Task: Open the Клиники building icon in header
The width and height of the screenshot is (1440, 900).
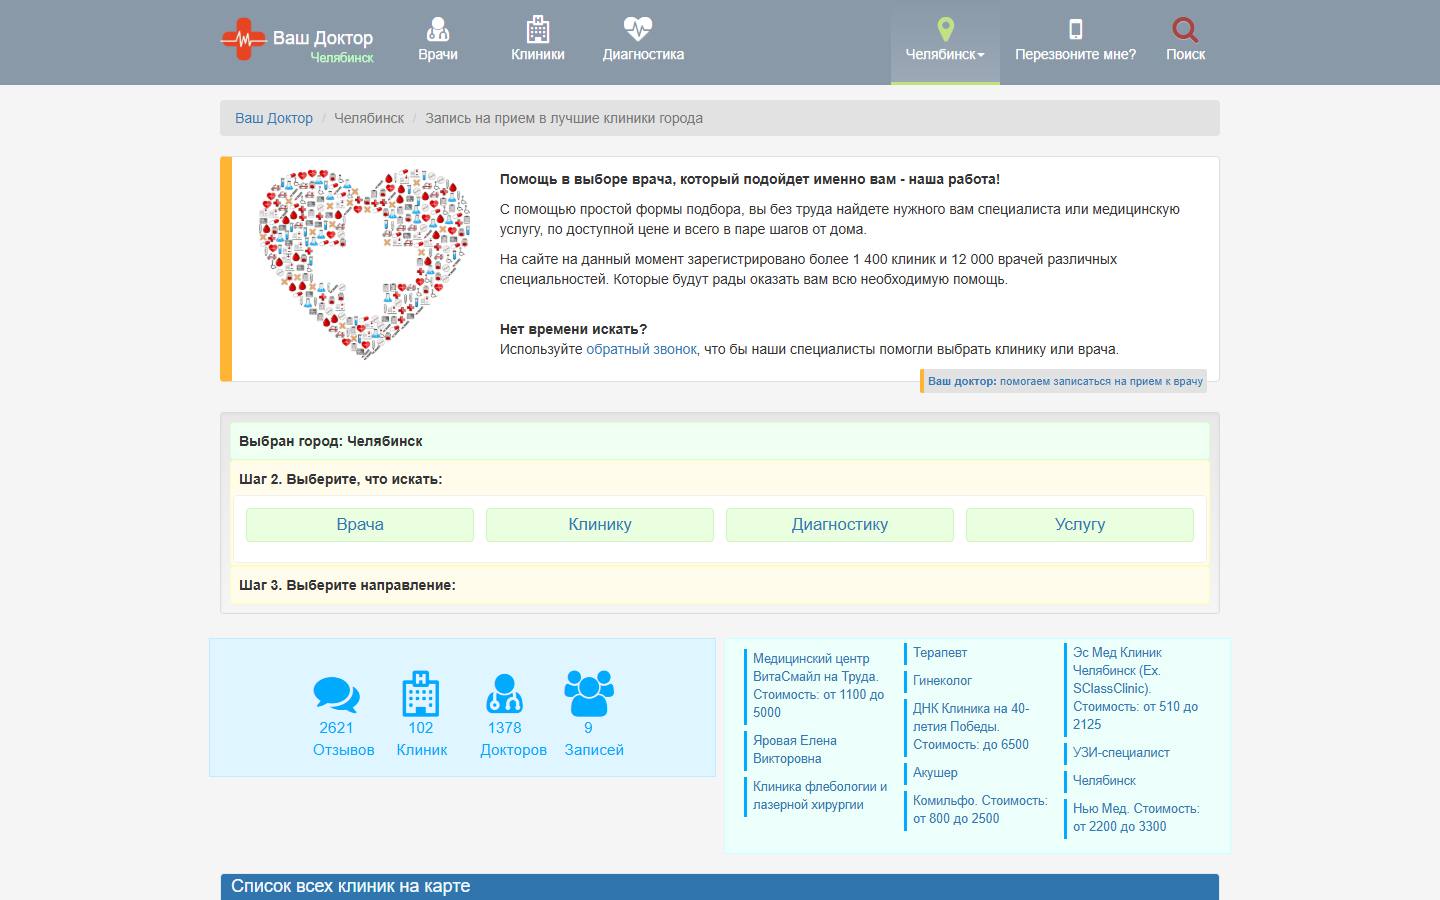Action: (x=538, y=28)
